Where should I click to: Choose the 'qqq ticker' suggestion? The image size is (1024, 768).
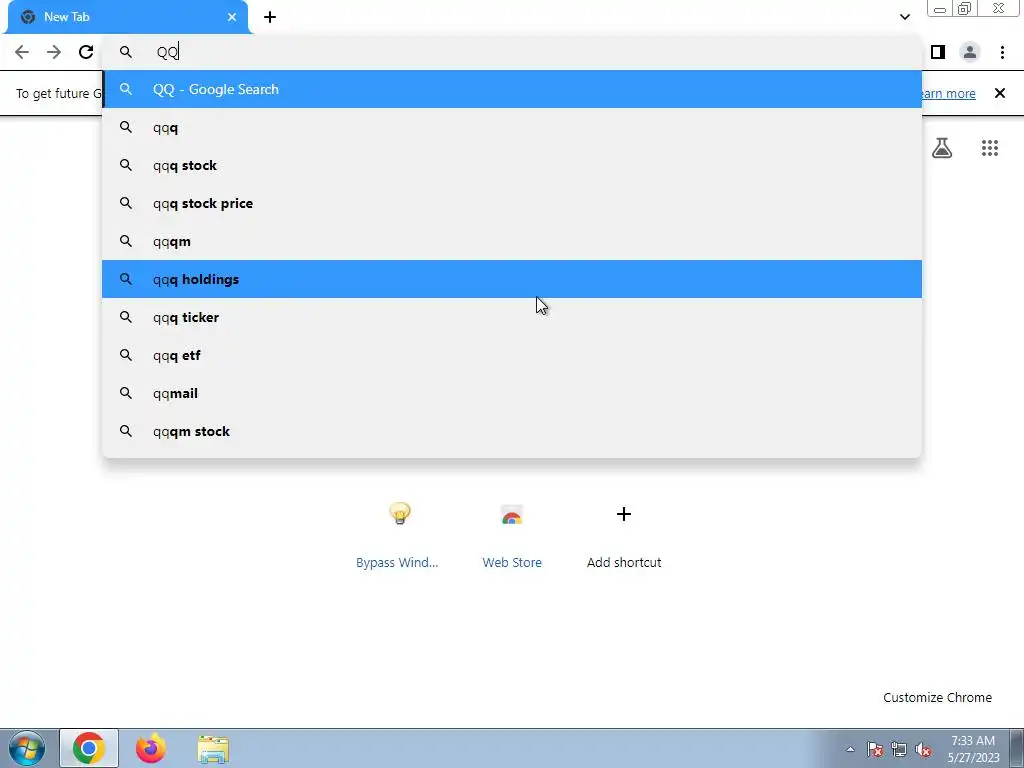pyautogui.click(x=512, y=317)
